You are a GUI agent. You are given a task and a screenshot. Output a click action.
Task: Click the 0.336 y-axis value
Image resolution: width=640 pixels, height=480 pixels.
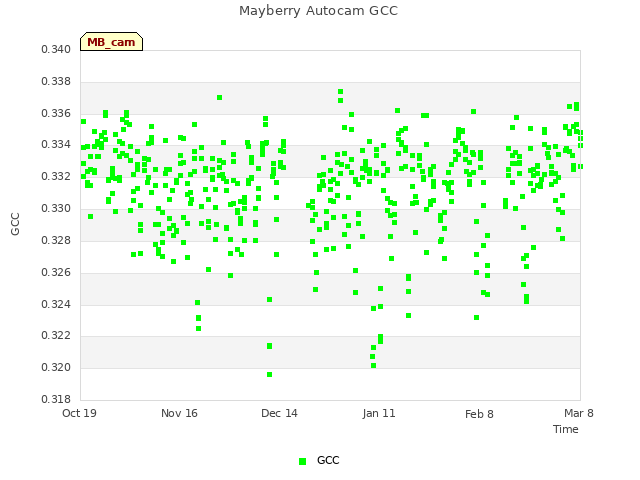(x=56, y=113)
